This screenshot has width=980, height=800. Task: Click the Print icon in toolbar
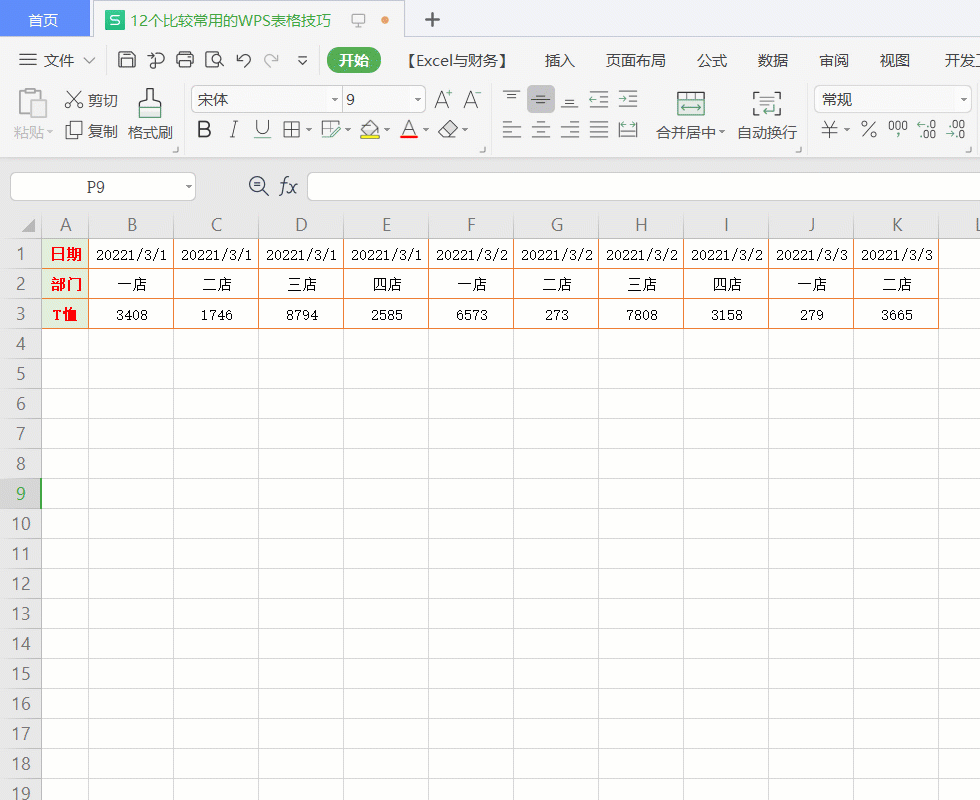pyautogui.click(x=185, y=60)
